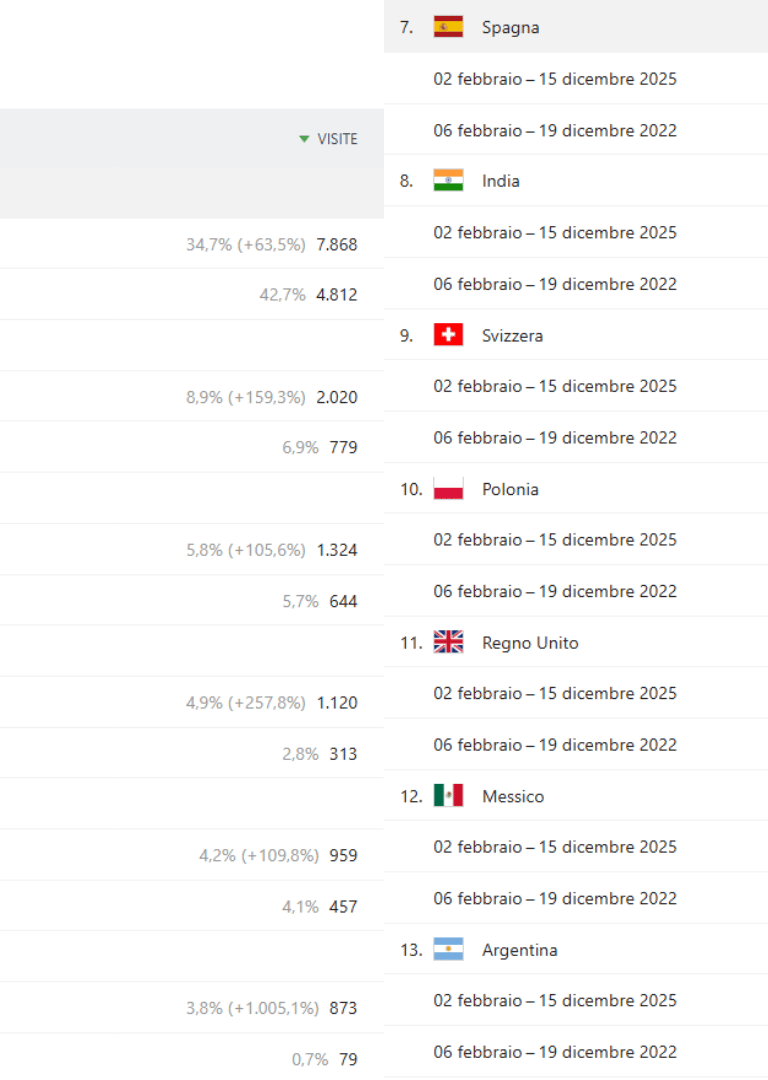Click the Switzerland flag icon
The width and height of the screenshot is (768, 1080).
coord(448,335)
